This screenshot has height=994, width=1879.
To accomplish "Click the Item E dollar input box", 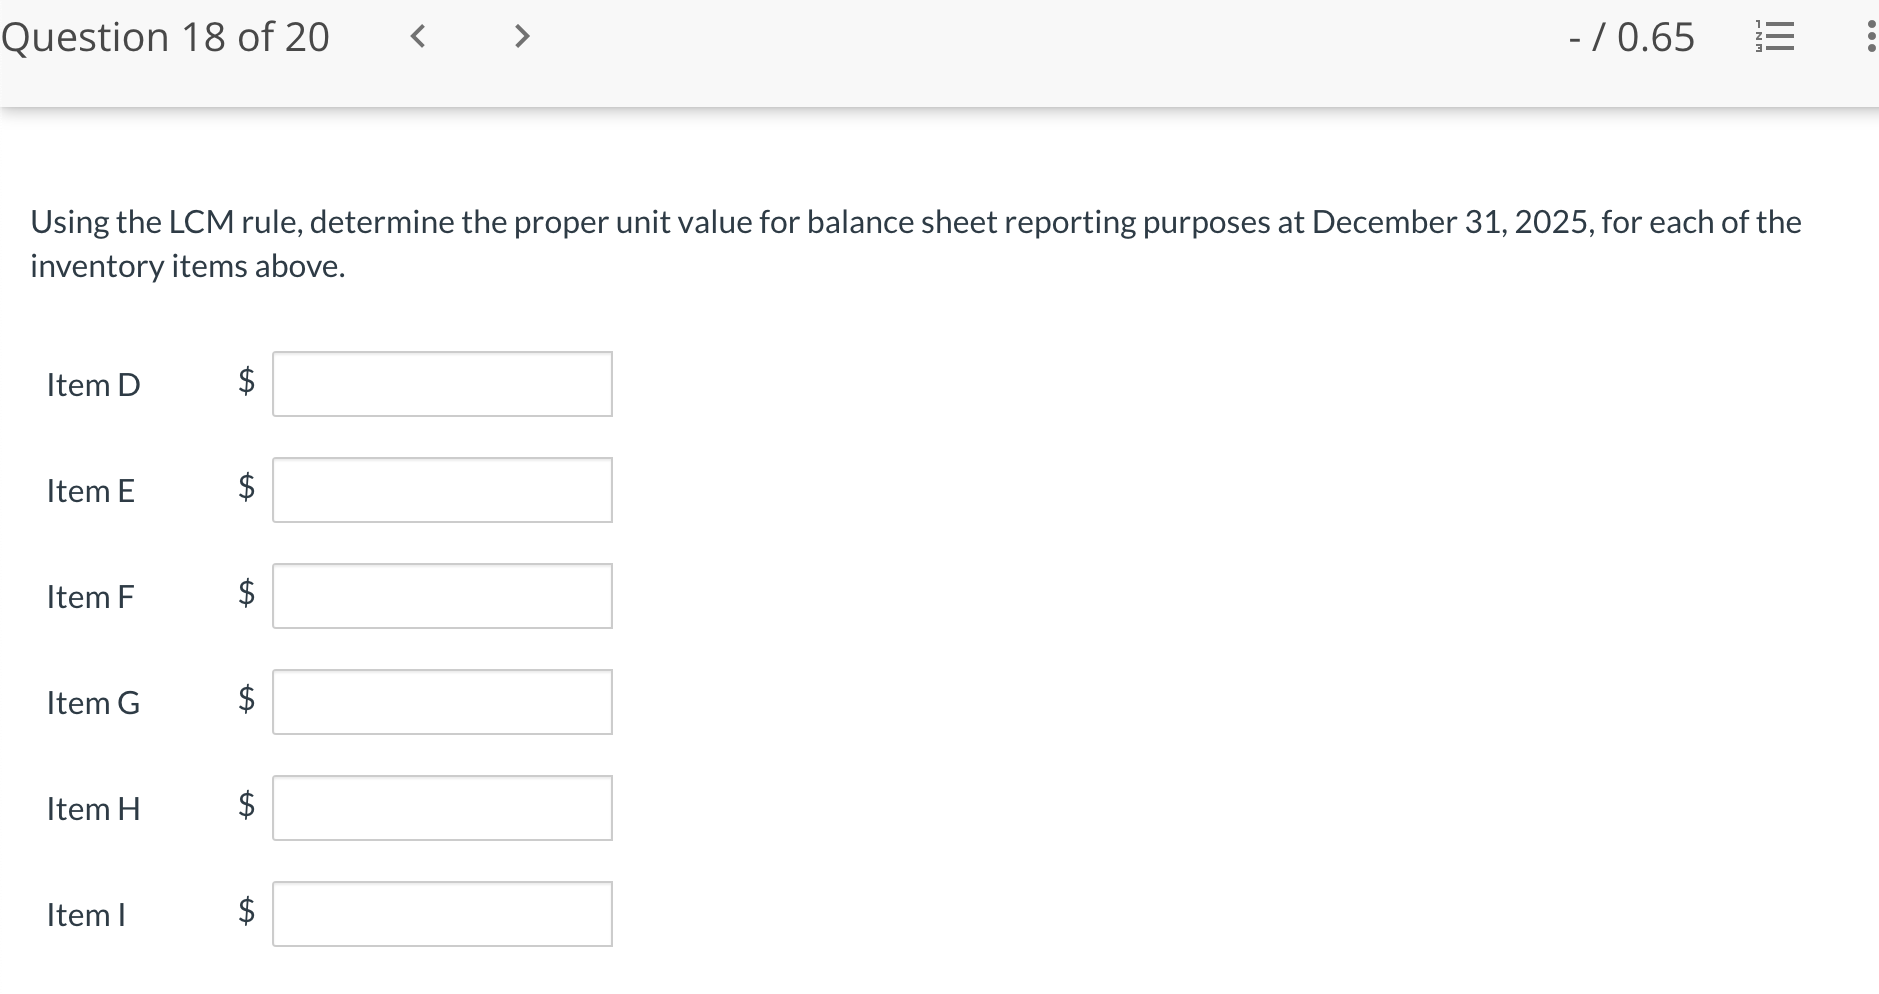I will (x=442, y=490).
